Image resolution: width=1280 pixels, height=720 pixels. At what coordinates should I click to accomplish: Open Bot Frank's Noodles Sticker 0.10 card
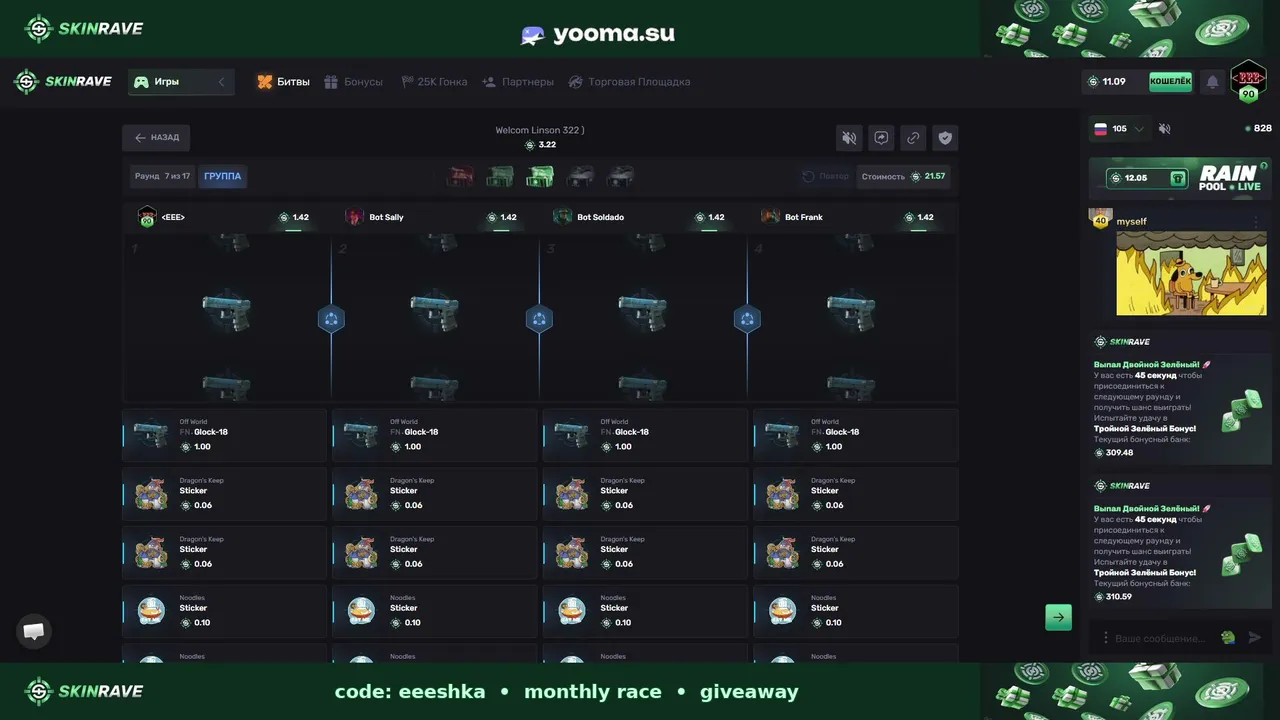pos(856,611)
